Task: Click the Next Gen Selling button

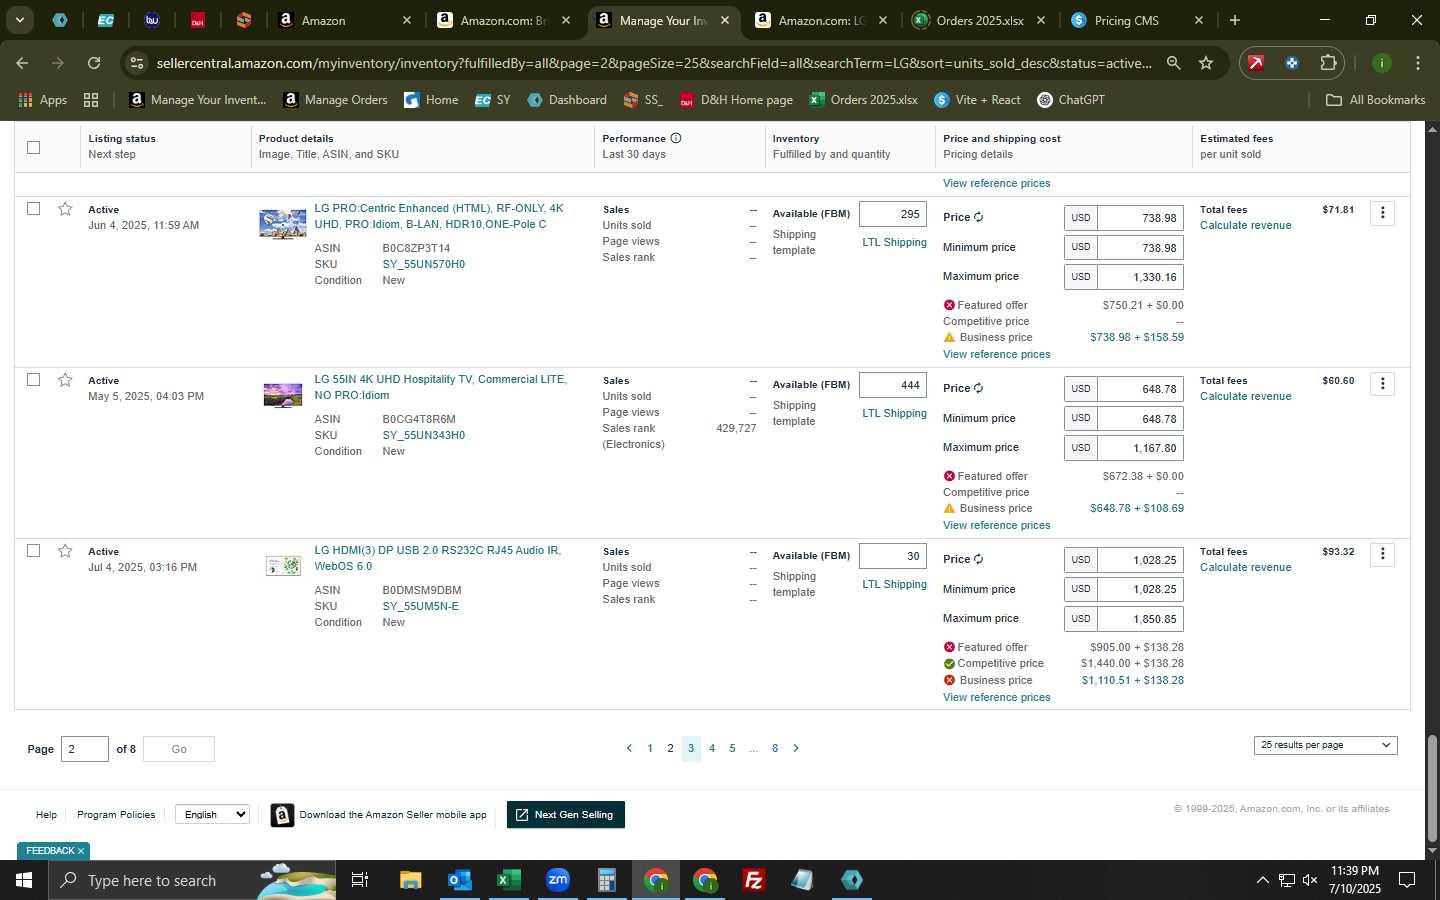Action: click(x=566, y=815)
